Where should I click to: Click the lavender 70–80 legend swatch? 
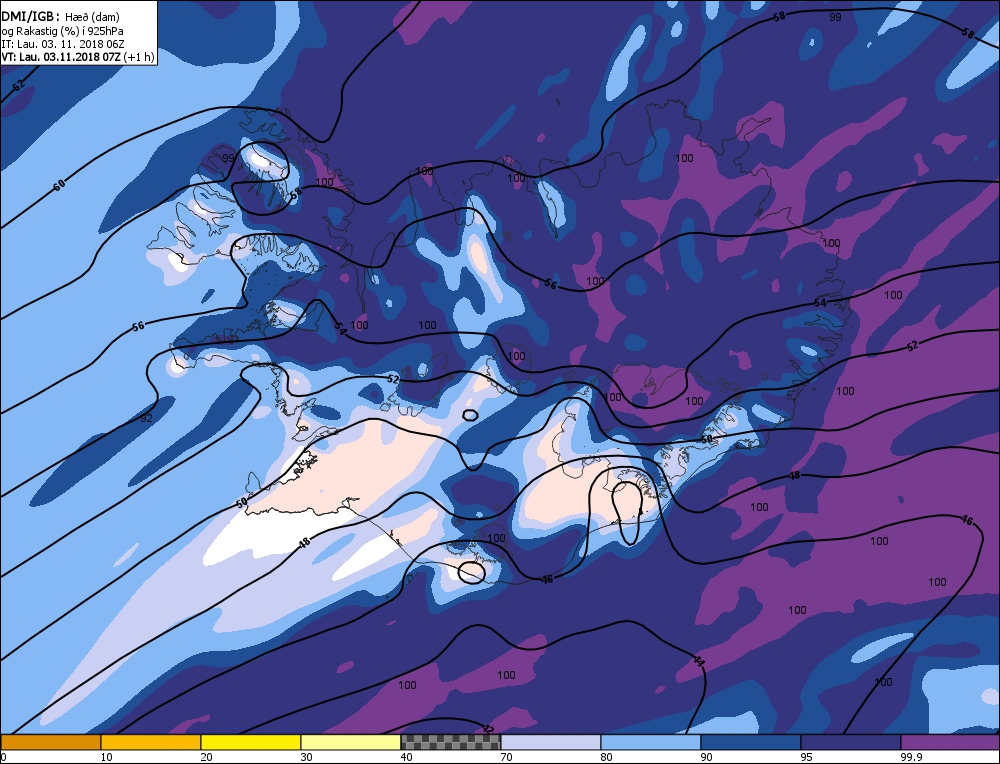pyautogui.click(x=551, y=742)
